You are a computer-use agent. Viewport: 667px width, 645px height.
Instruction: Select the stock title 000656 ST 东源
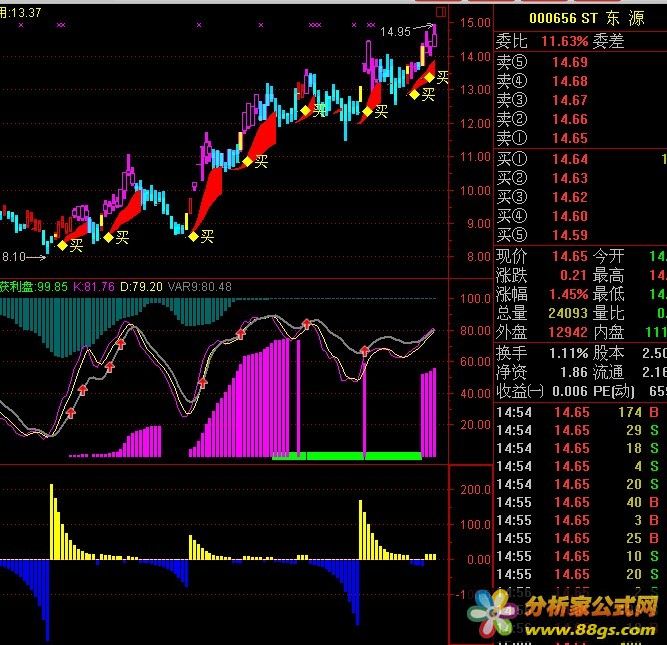pyautogui.click(x=587, y=18)
